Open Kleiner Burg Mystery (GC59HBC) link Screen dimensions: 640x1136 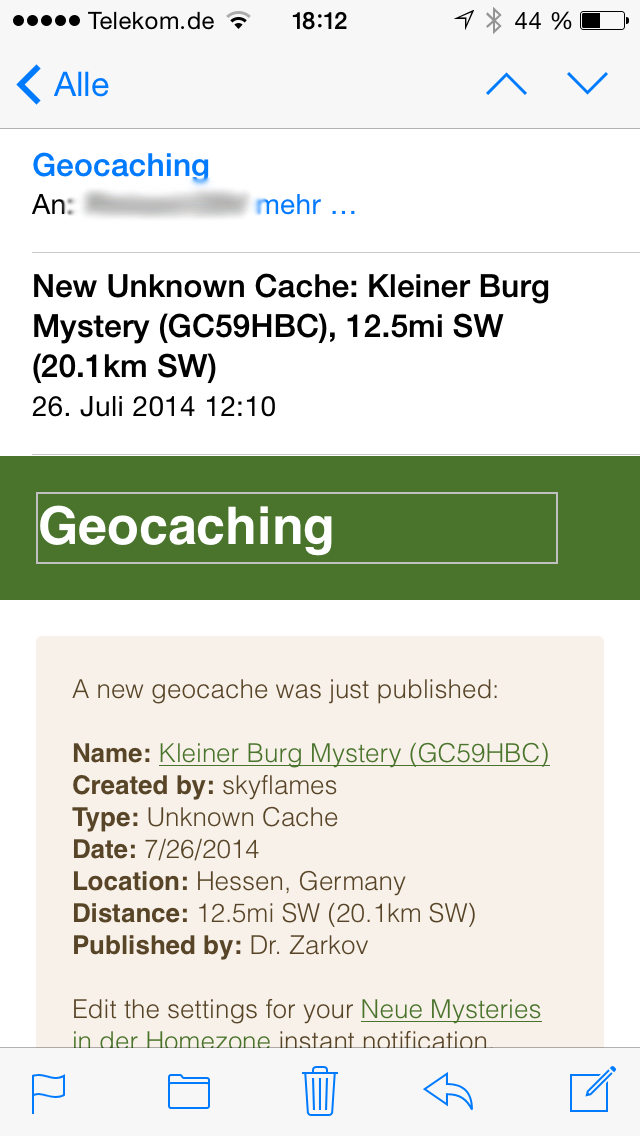coord(354,754)
